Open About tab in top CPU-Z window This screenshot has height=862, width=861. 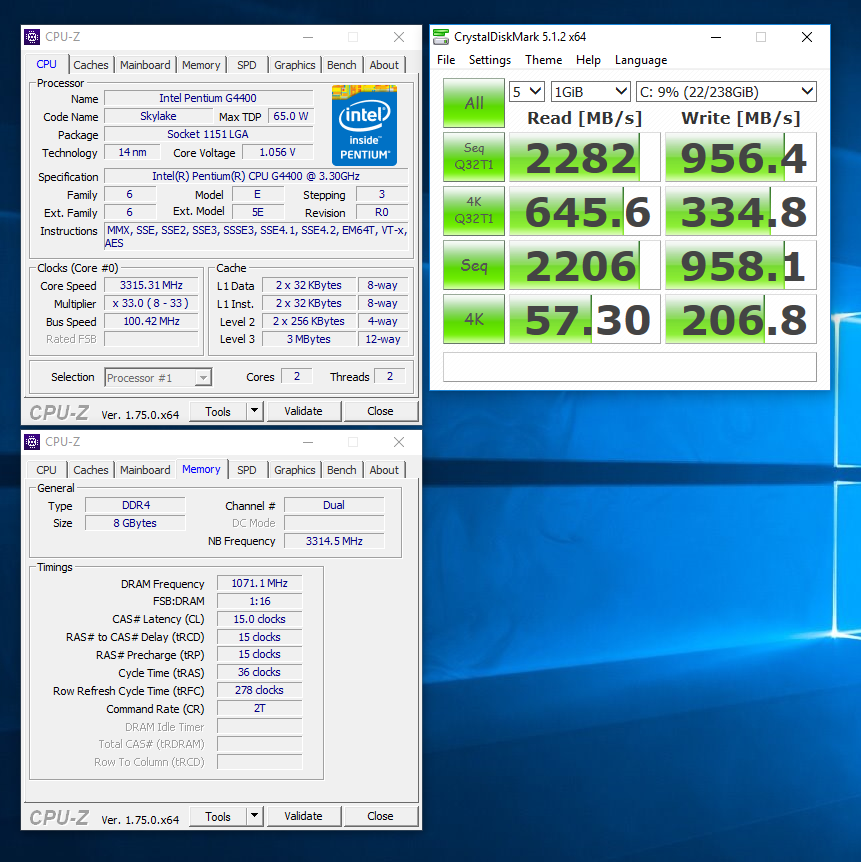[x=384, y=65]
